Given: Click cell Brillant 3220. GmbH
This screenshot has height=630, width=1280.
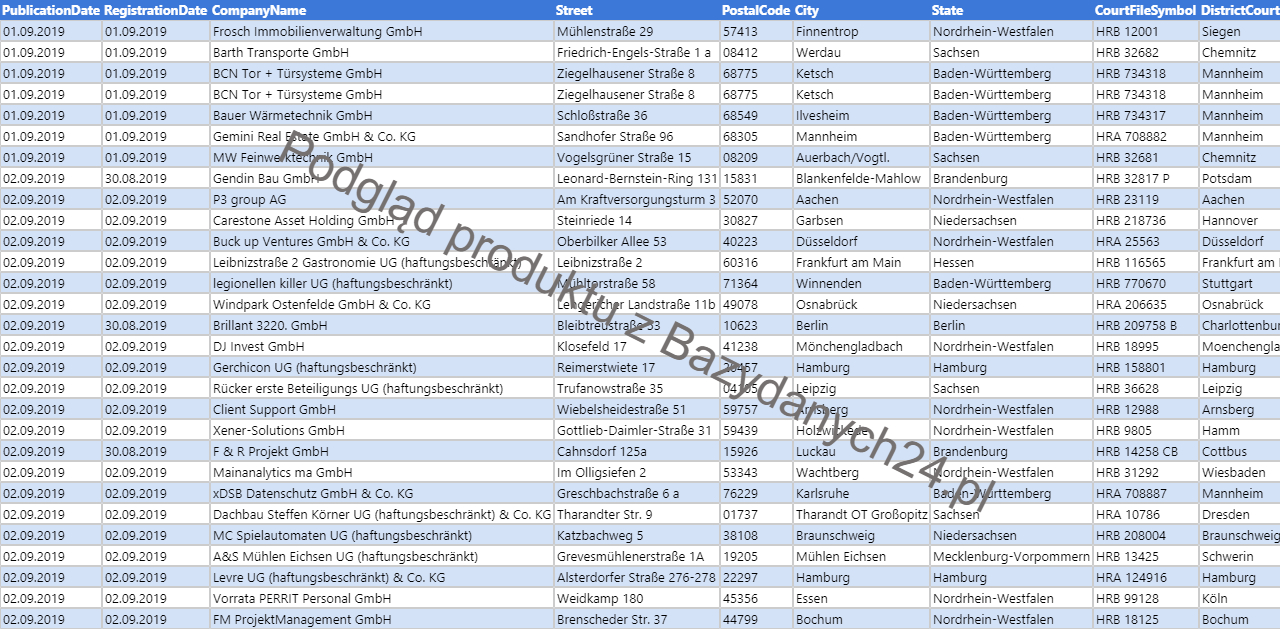Looking at the screenshot, I should pyautogui.click(x=382, y=325).
